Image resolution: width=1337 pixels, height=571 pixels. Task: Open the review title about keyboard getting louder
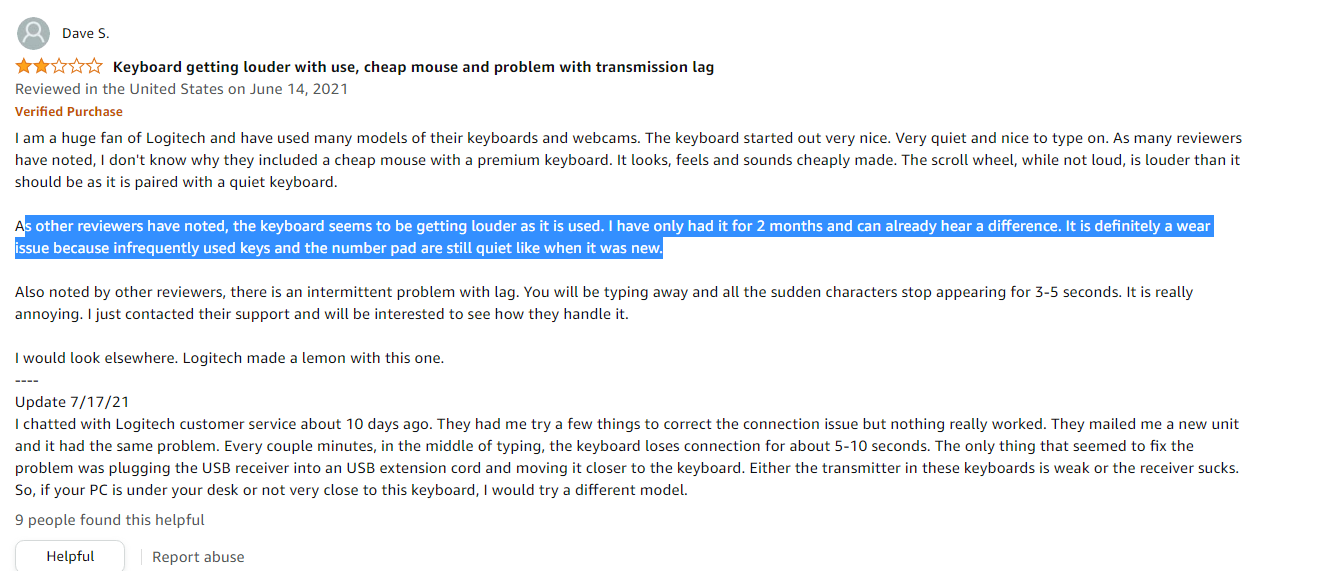pyautogui.click(x=413, y=67)
